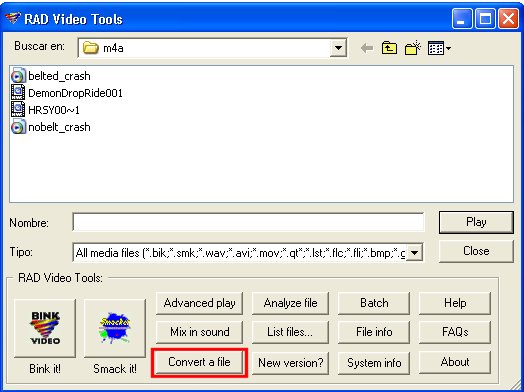Select the DemonDropRide001 file name
524x392 pixels.
point(76,93)
